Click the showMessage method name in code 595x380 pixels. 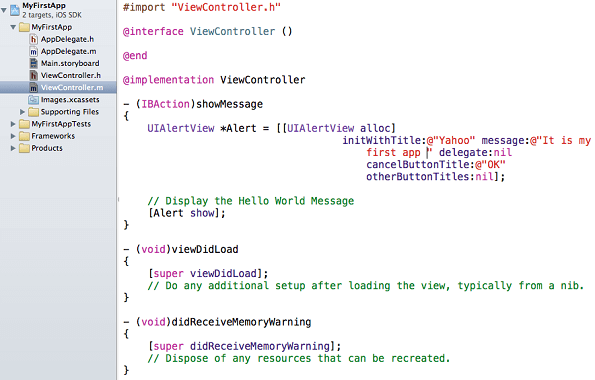tap(230, 104)
